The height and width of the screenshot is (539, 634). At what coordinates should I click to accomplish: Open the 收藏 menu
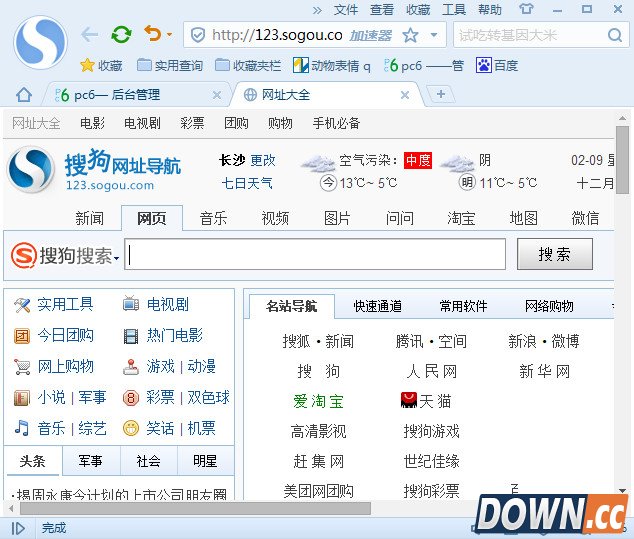418,9
